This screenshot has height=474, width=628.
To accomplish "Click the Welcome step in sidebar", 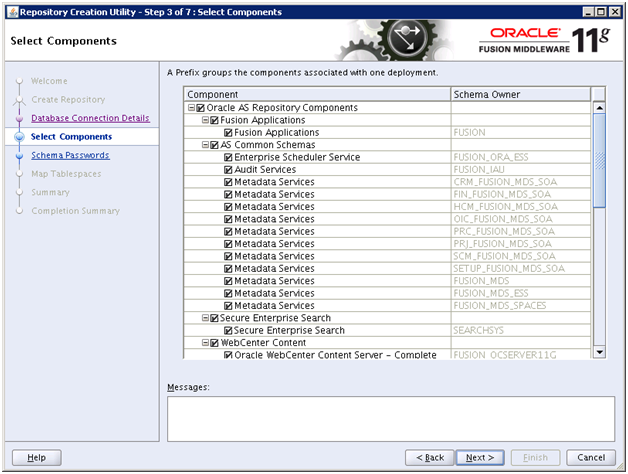I will (49, 81).
